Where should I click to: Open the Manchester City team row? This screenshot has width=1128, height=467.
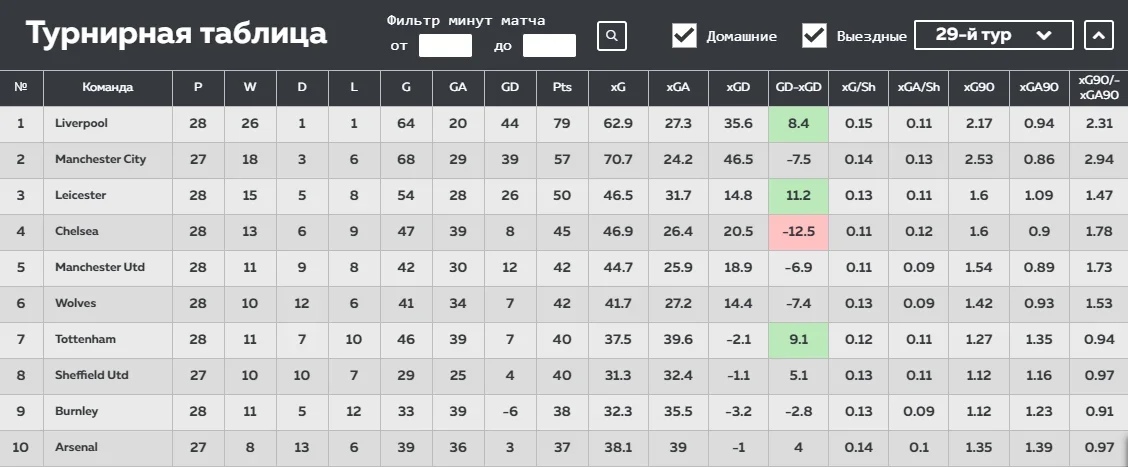pos(100,159)
